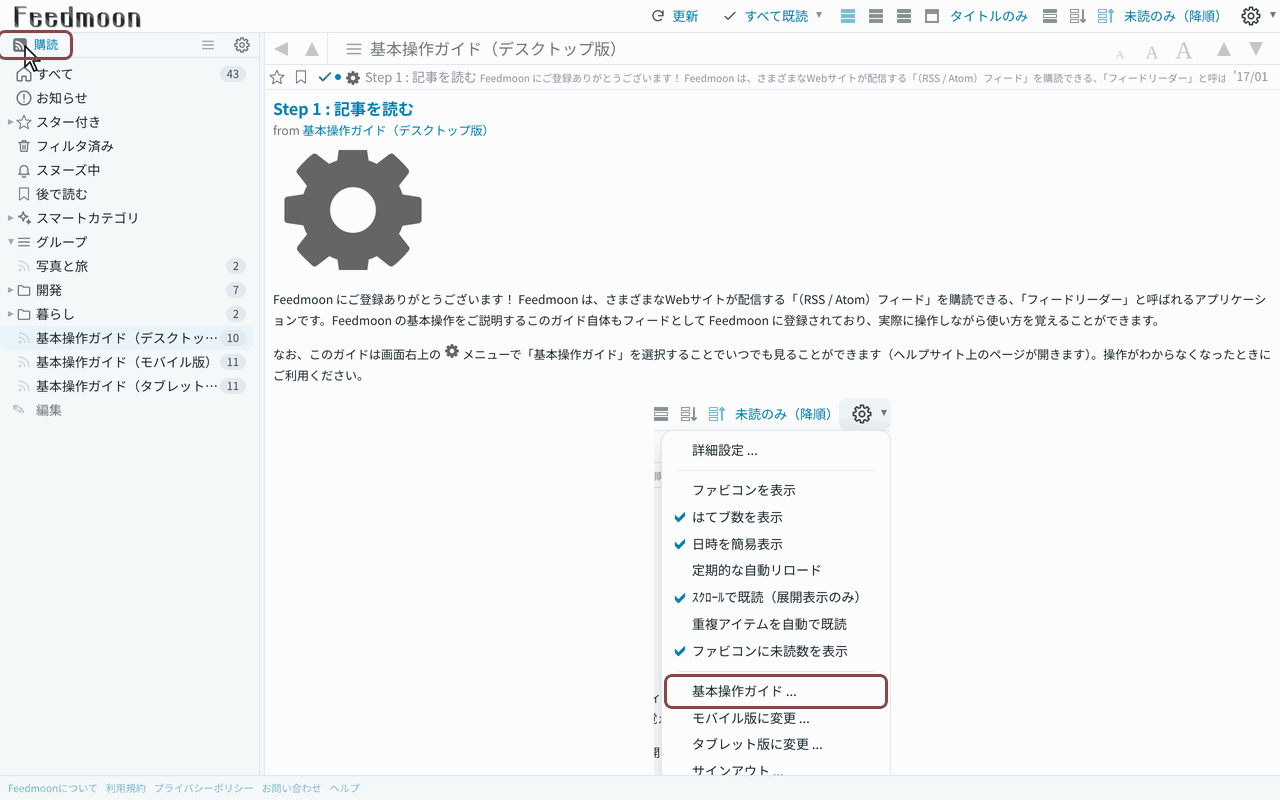1280x800 pixels.
Task: Open the blue Step 1 : 記事を読む heading
Action: pyautogui.click(x=343, y=109)
